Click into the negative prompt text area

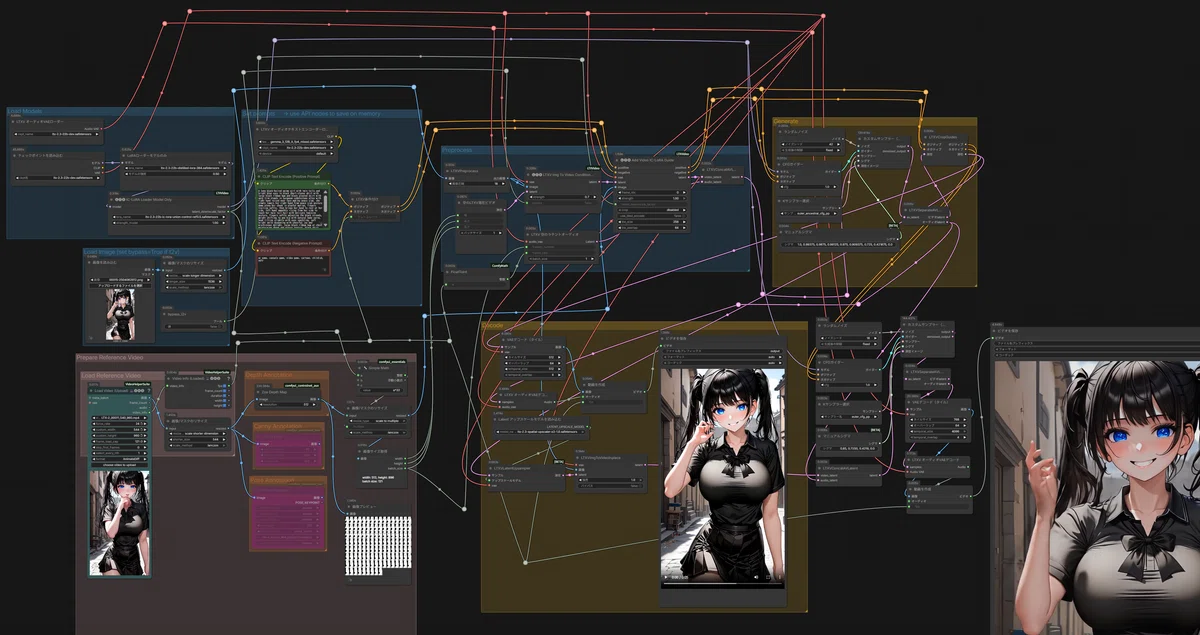[x=292, y=264]
